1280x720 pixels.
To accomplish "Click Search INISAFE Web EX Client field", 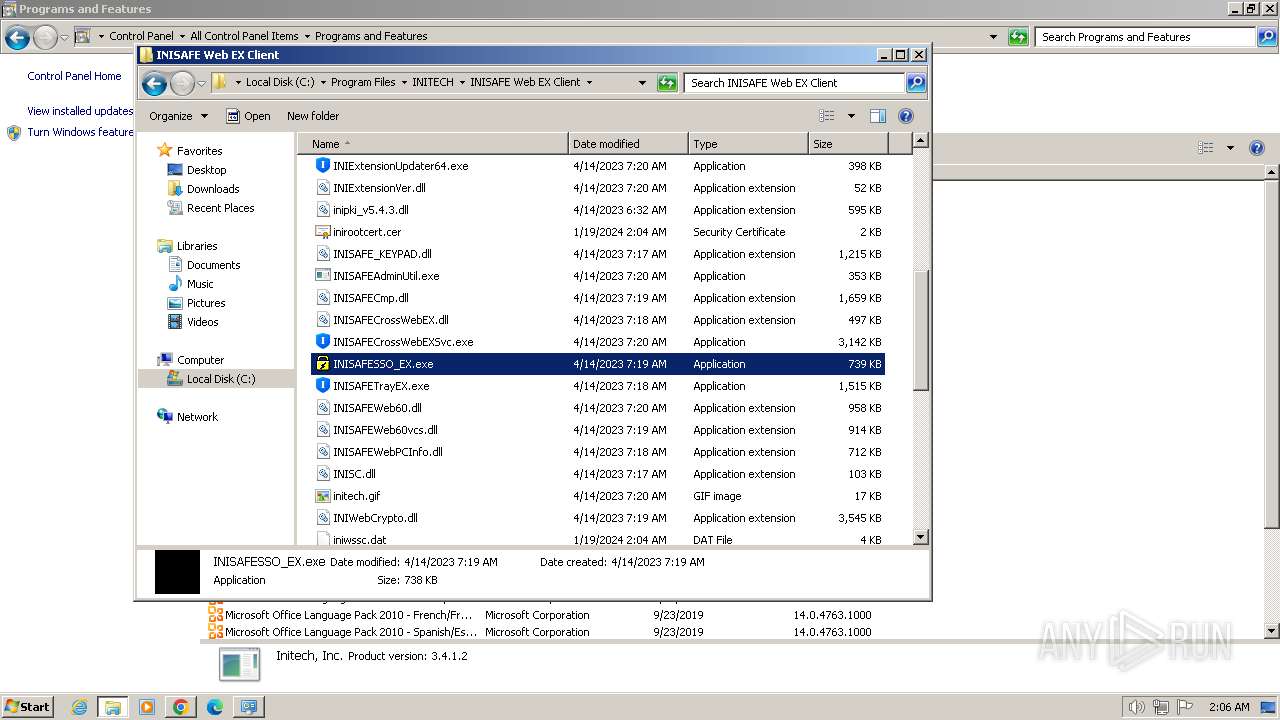I will pyautogui.click(x=795, y=83).
